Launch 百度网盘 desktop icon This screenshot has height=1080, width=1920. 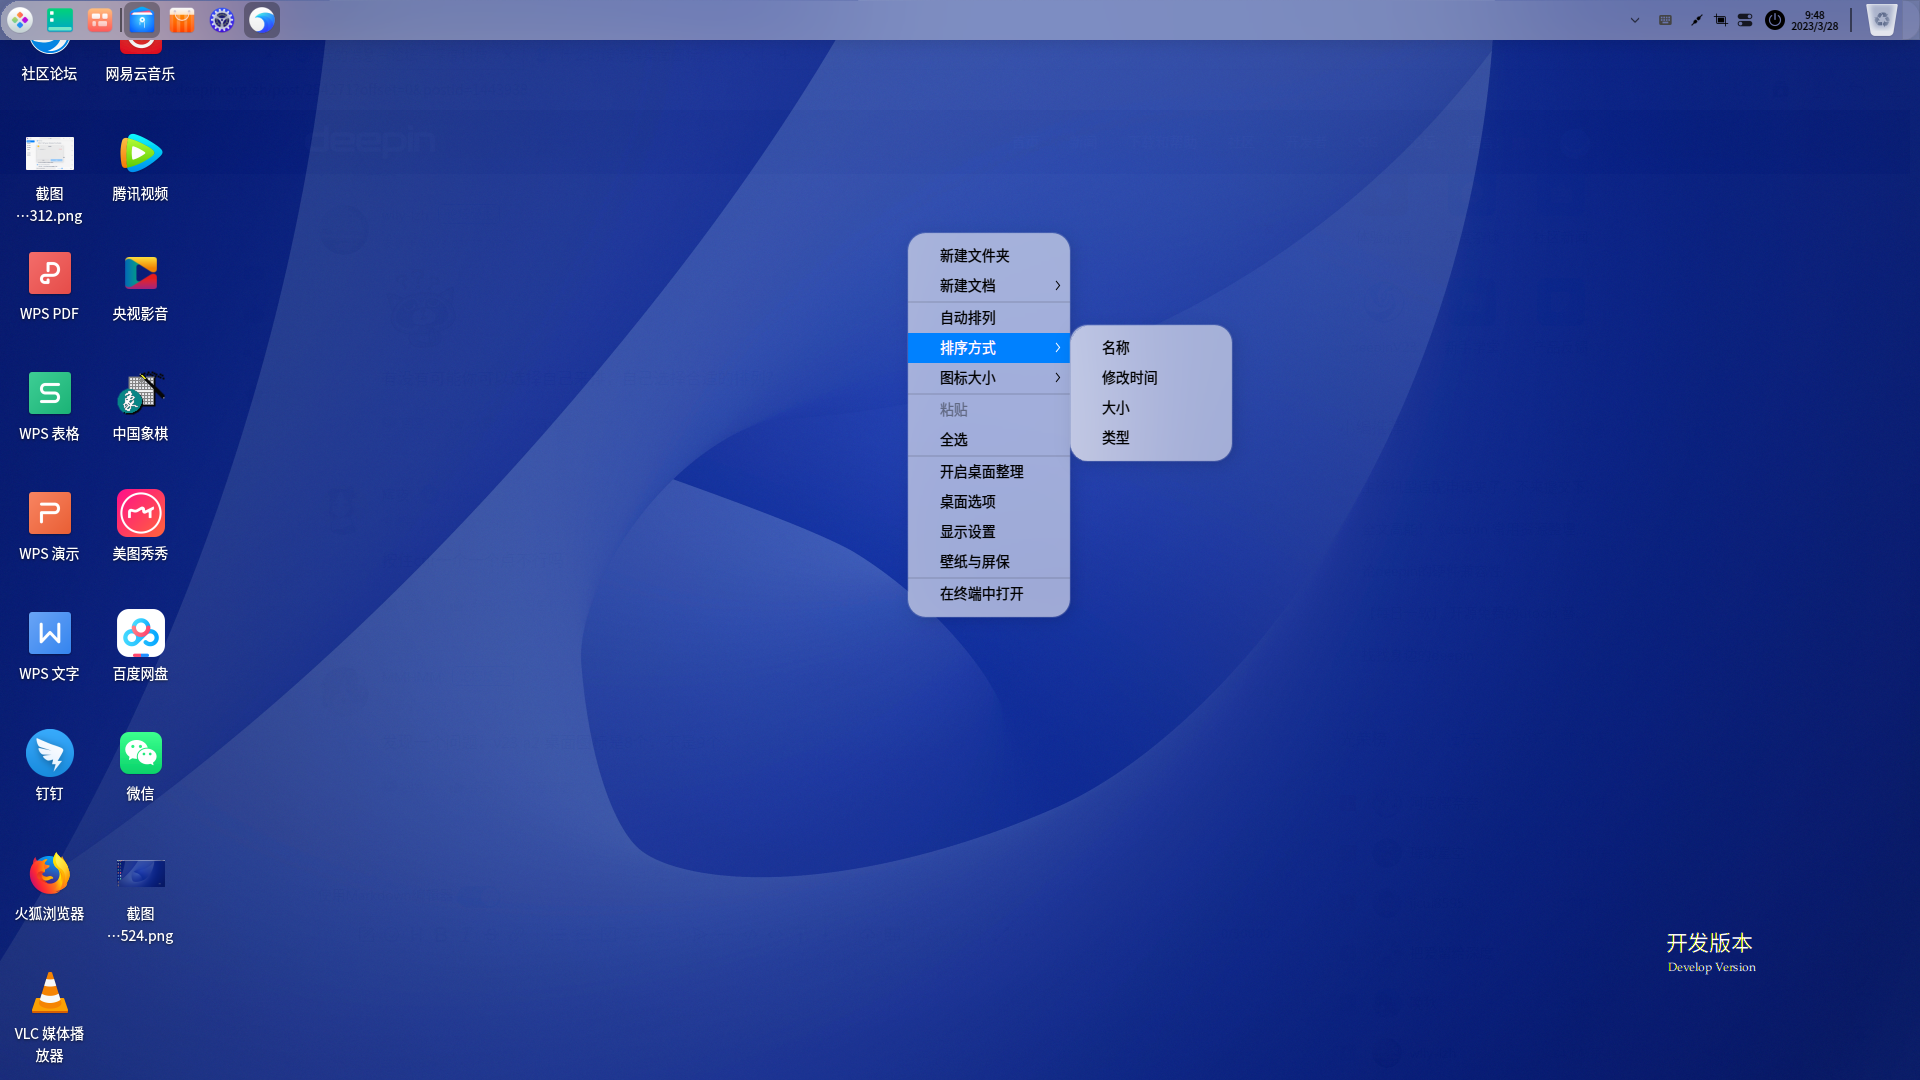[x=140, y=633]
